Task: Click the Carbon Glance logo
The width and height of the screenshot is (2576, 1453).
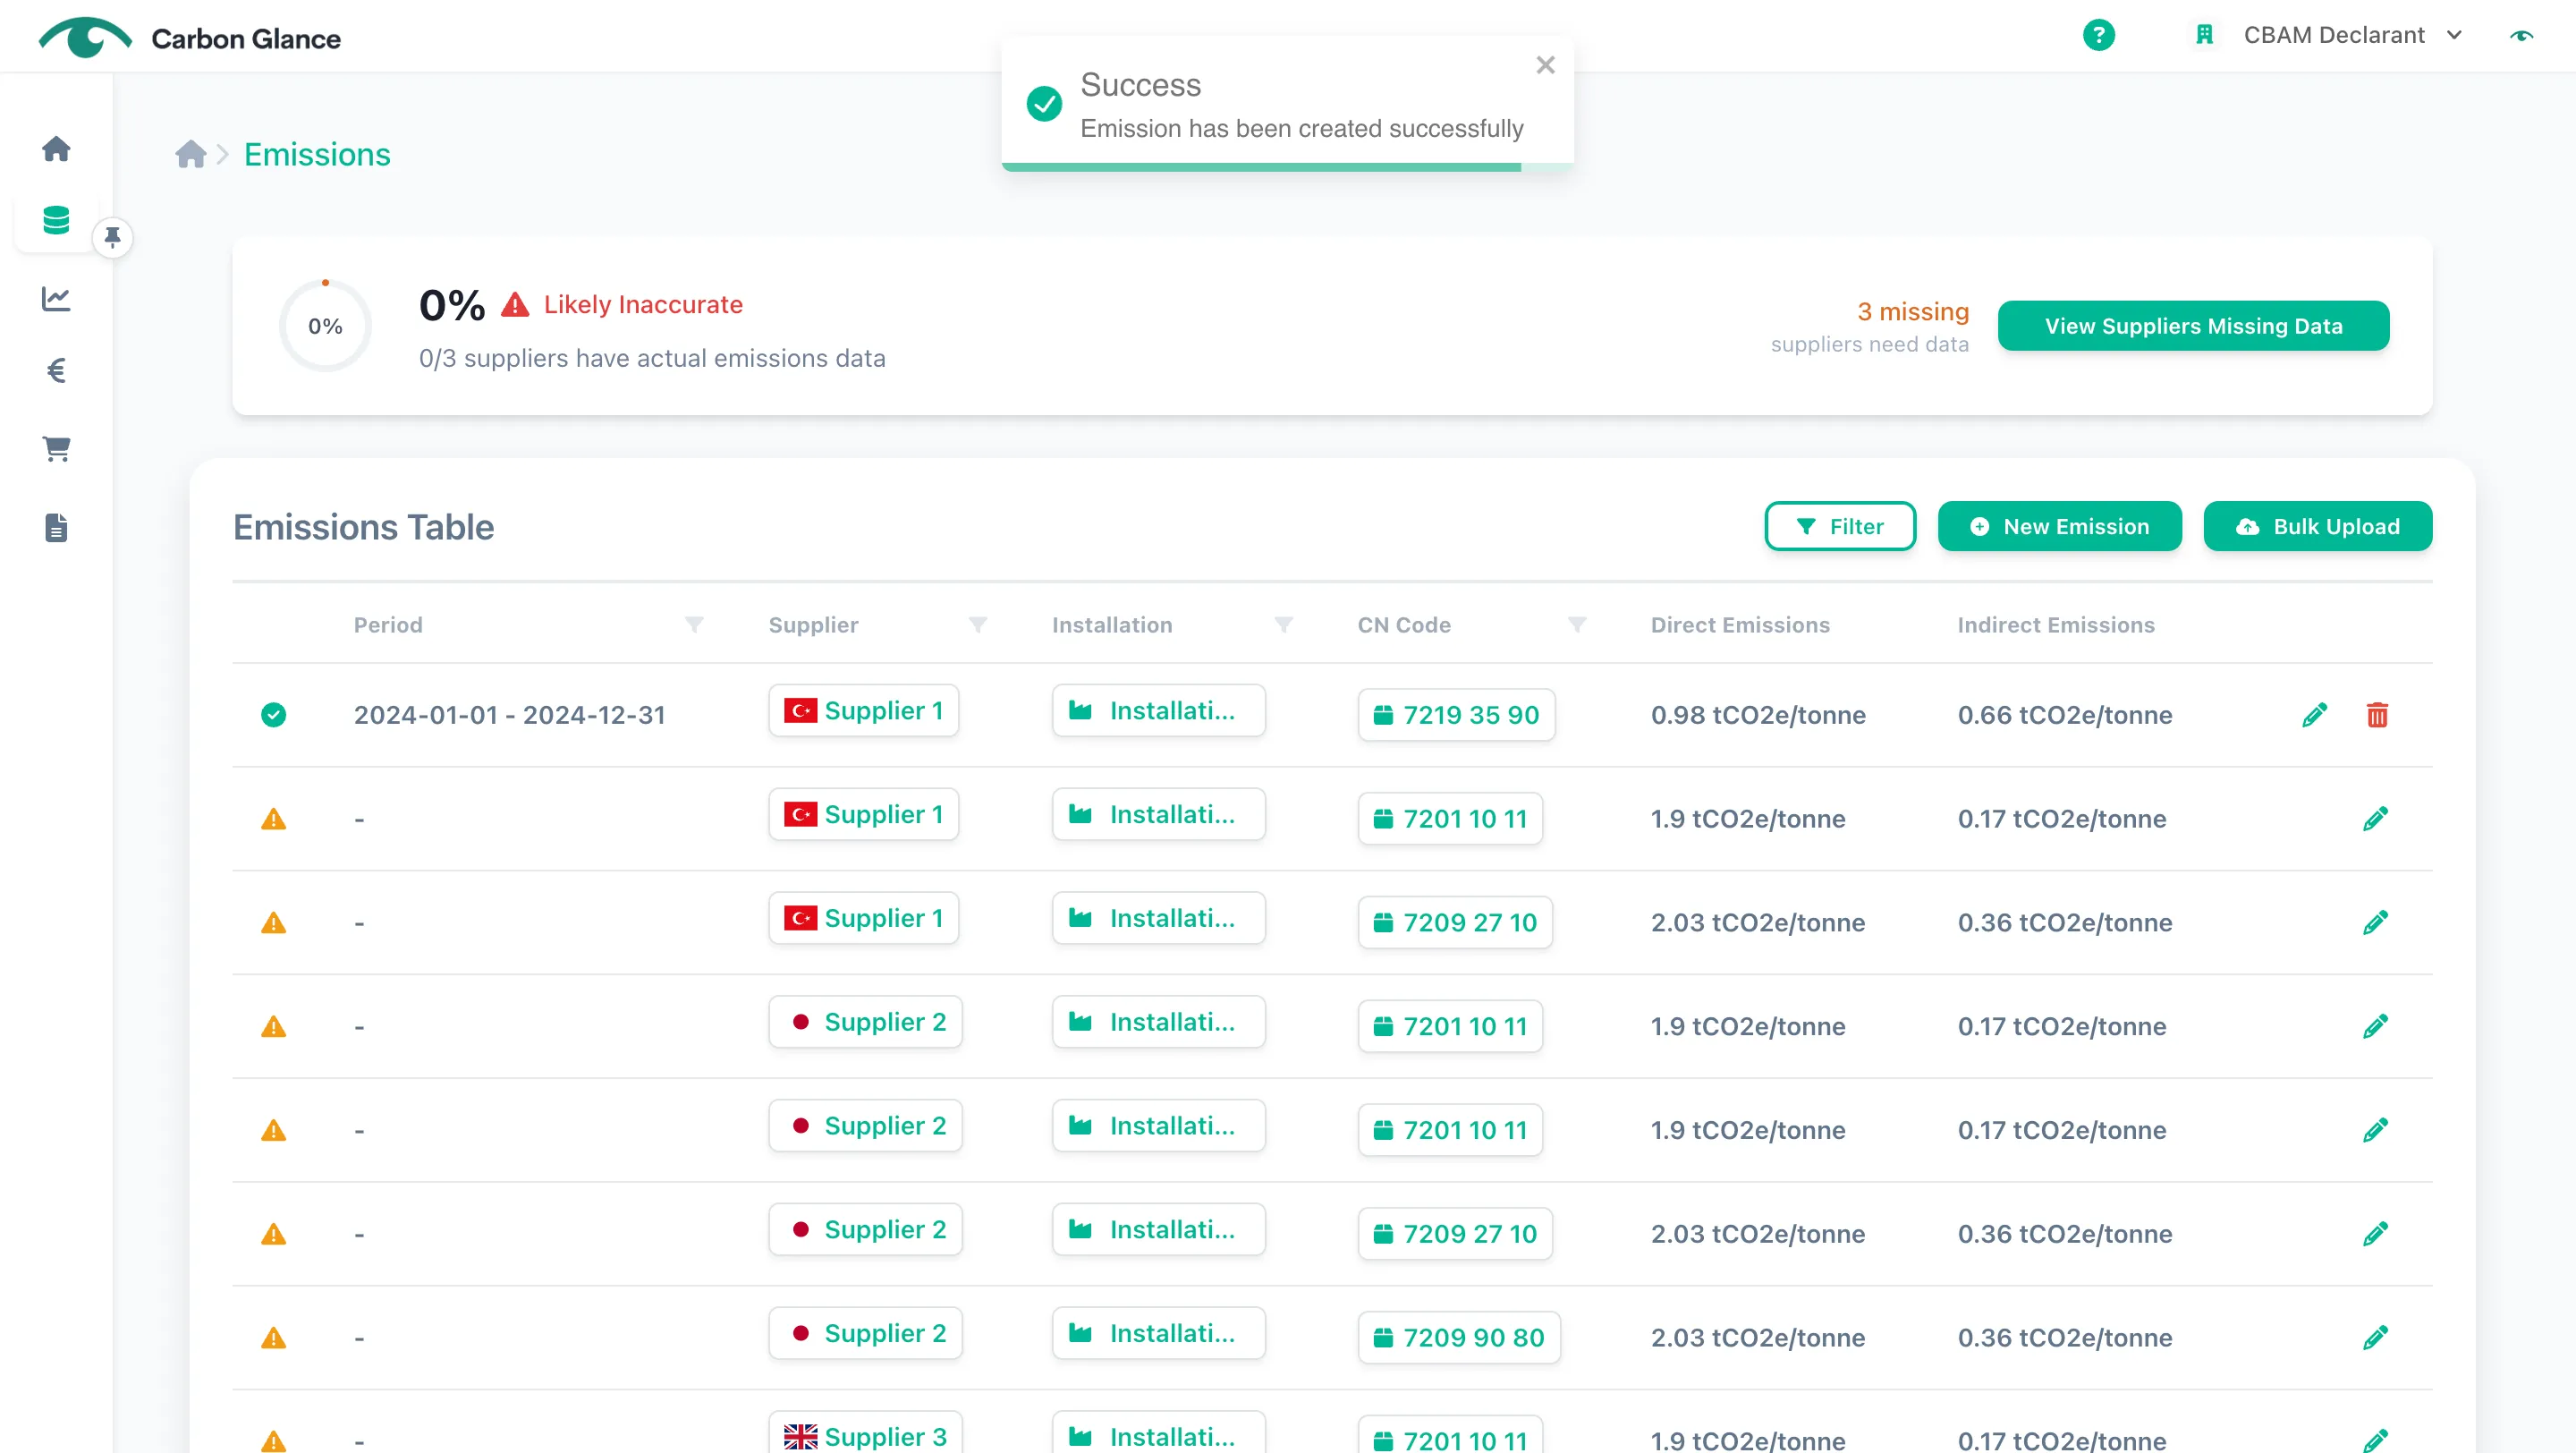Action: (190, 37)
